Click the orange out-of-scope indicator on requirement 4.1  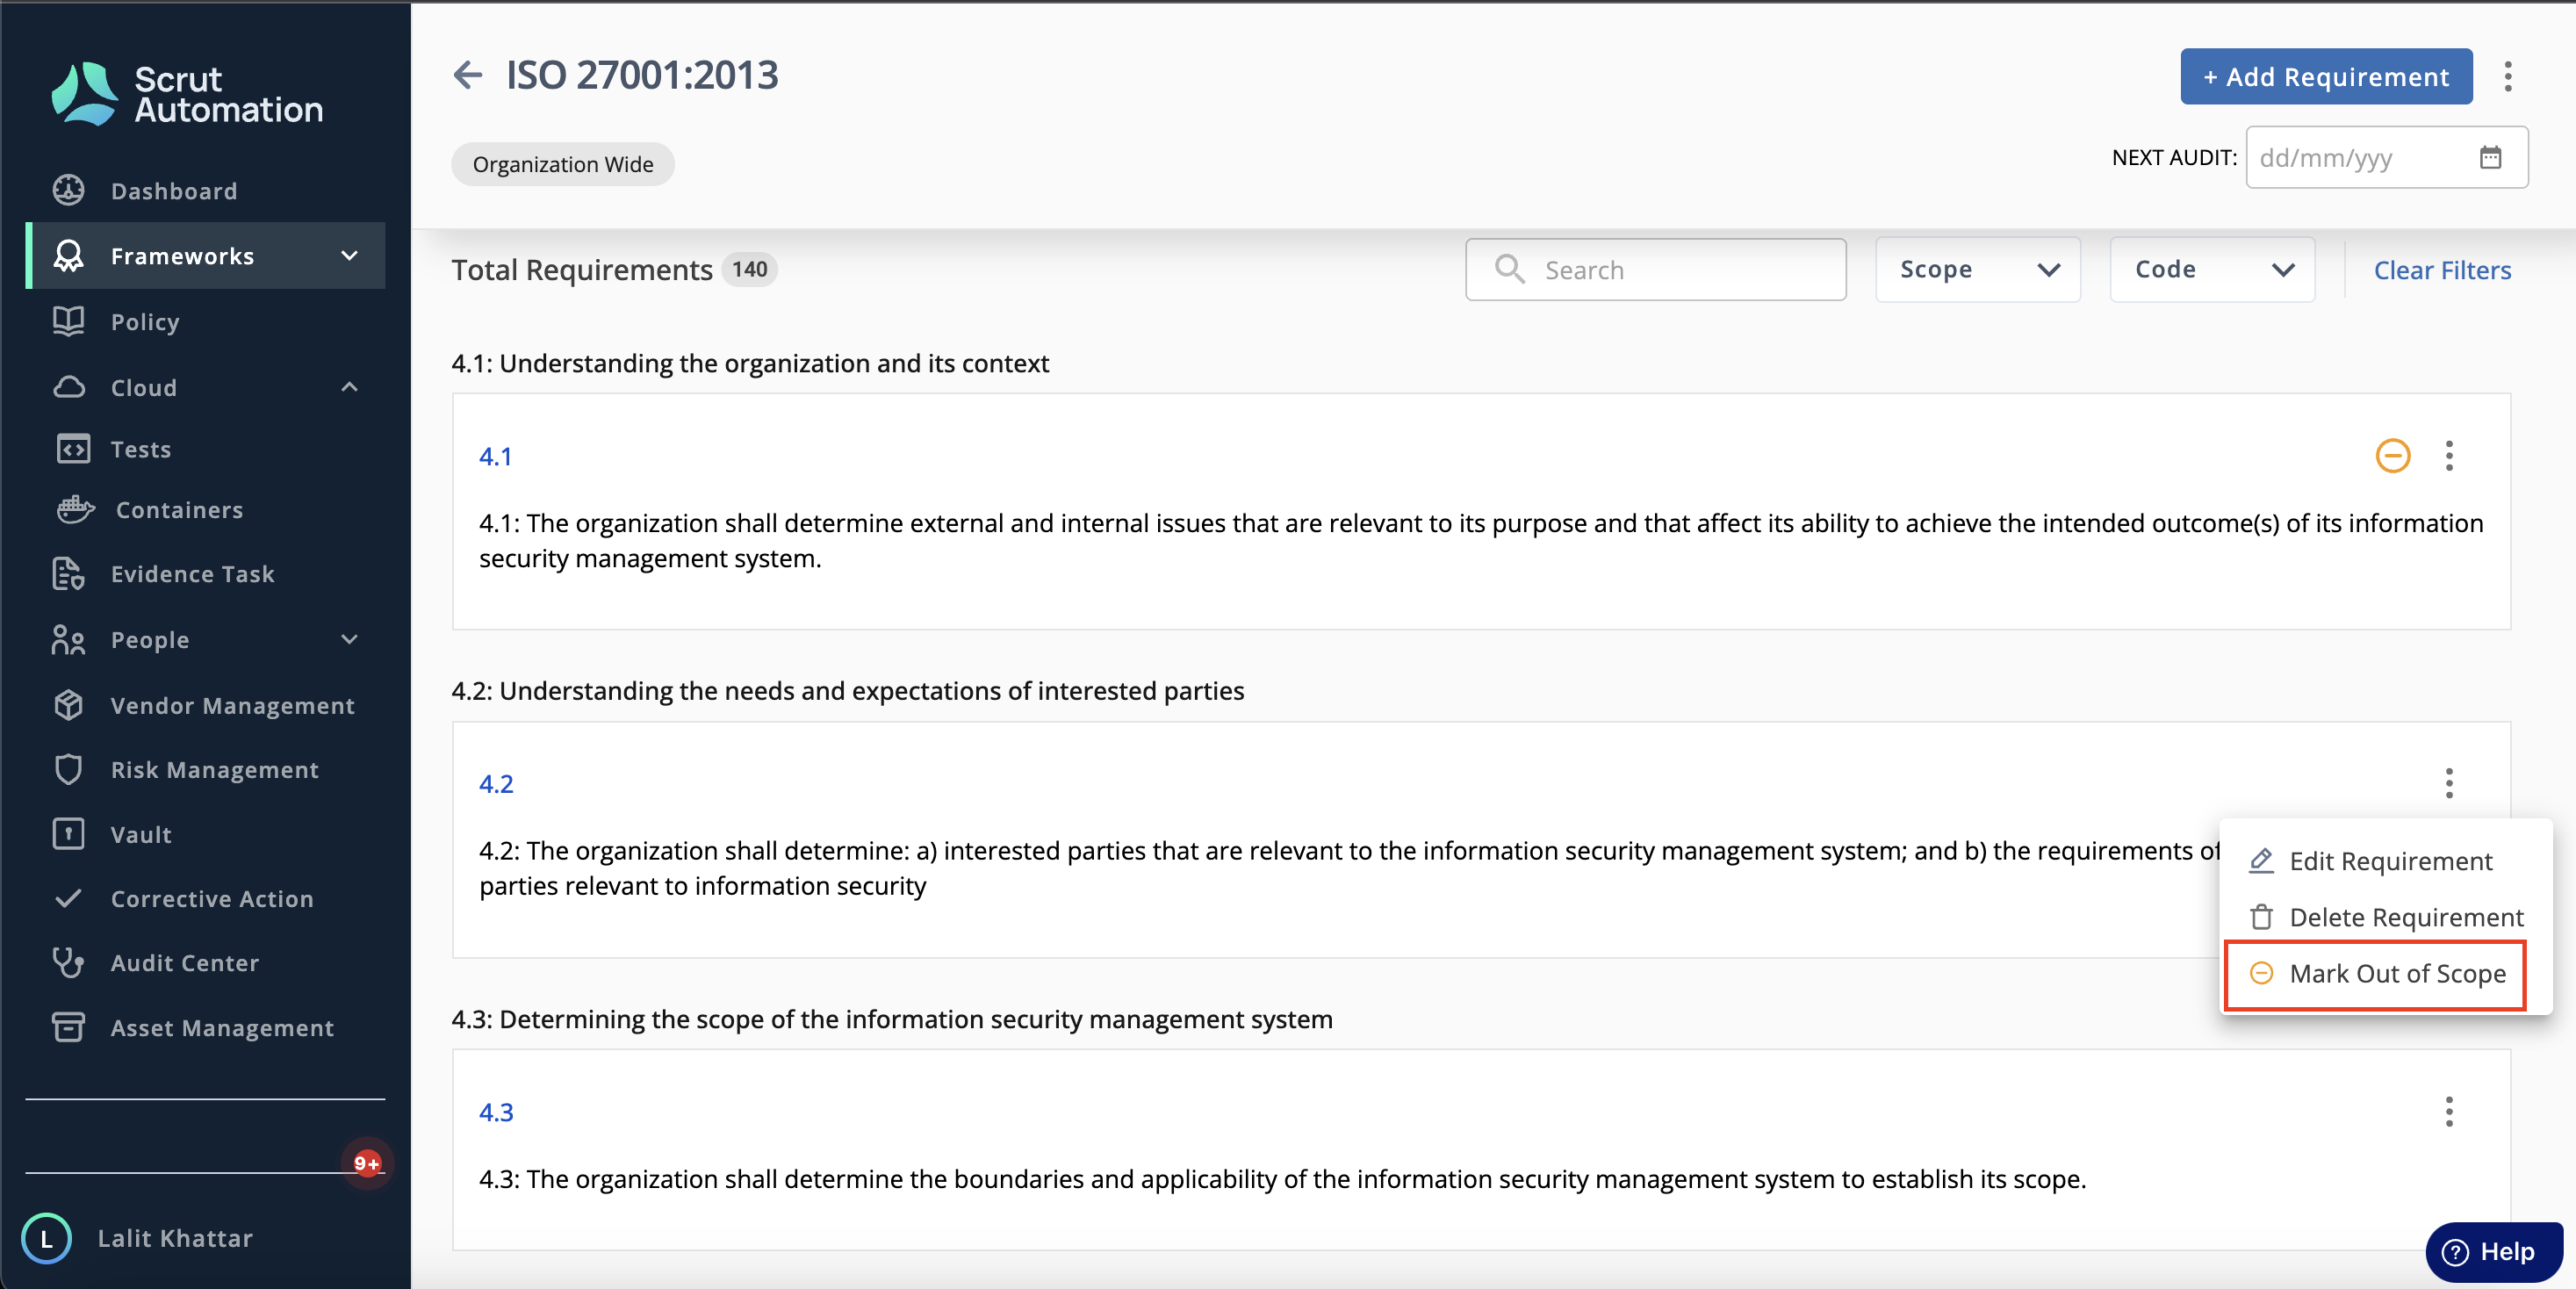2393,456
